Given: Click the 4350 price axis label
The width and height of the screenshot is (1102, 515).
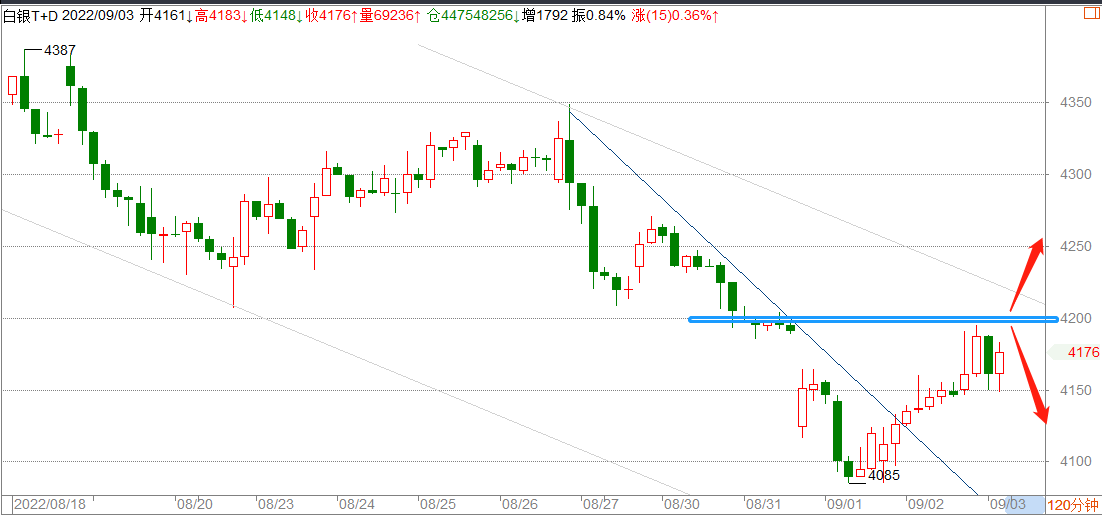Looking at the screenshot, I should click(x=1075, y=103).
